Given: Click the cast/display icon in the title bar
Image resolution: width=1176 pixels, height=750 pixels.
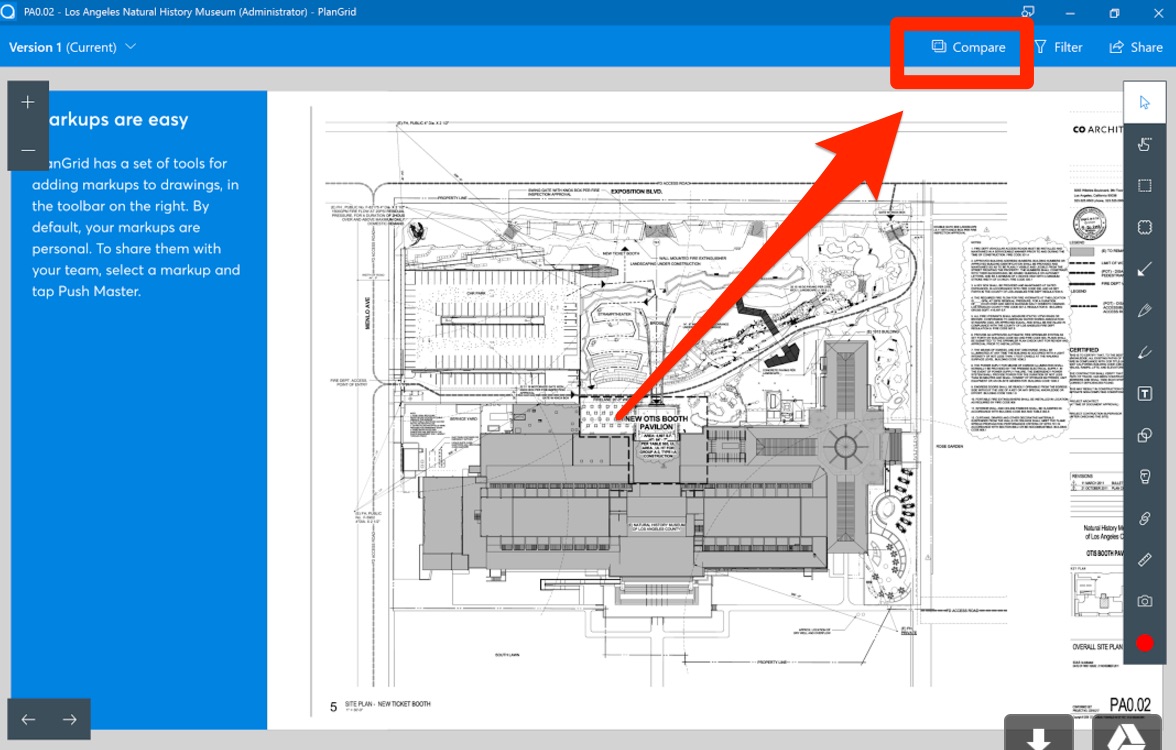Looking at the screenshot, I should coord(1027,11).
